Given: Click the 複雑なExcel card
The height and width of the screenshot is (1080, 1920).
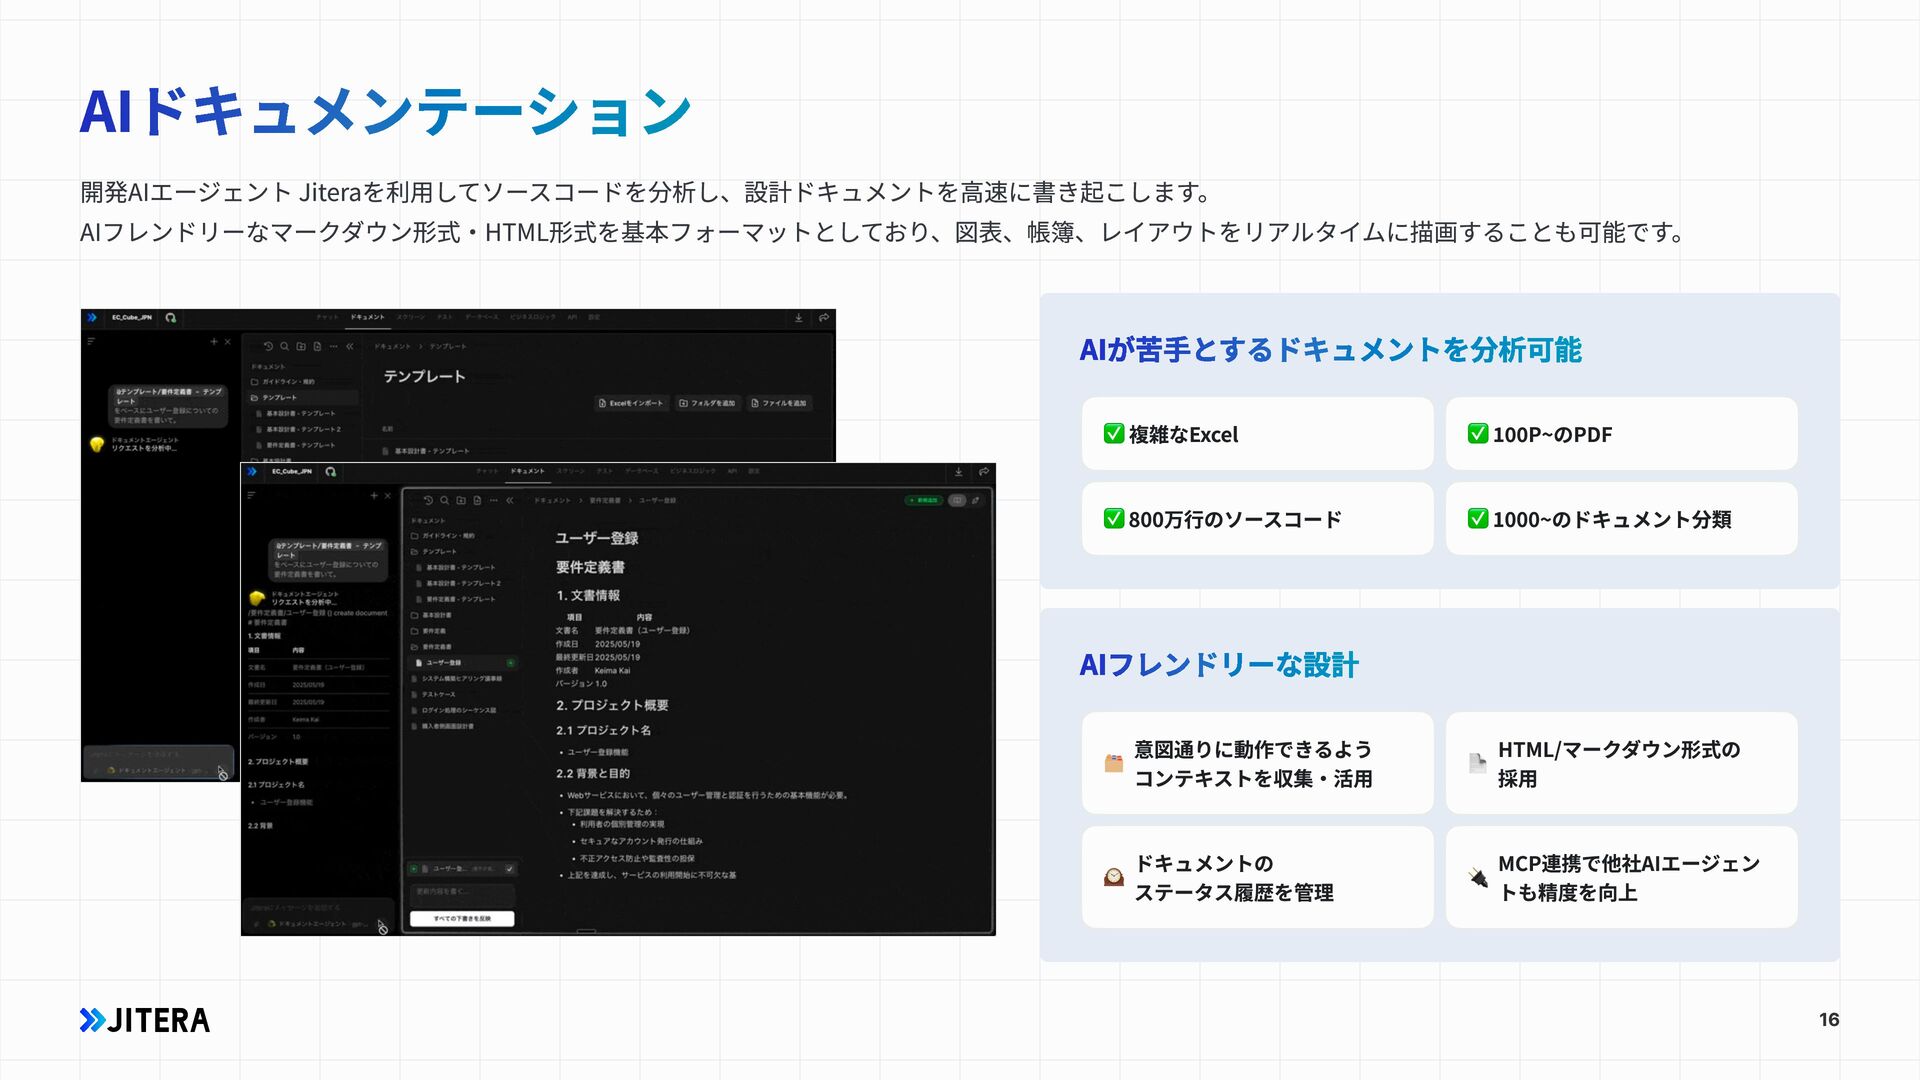Looking at the screenshot, I should point(1257,434).
